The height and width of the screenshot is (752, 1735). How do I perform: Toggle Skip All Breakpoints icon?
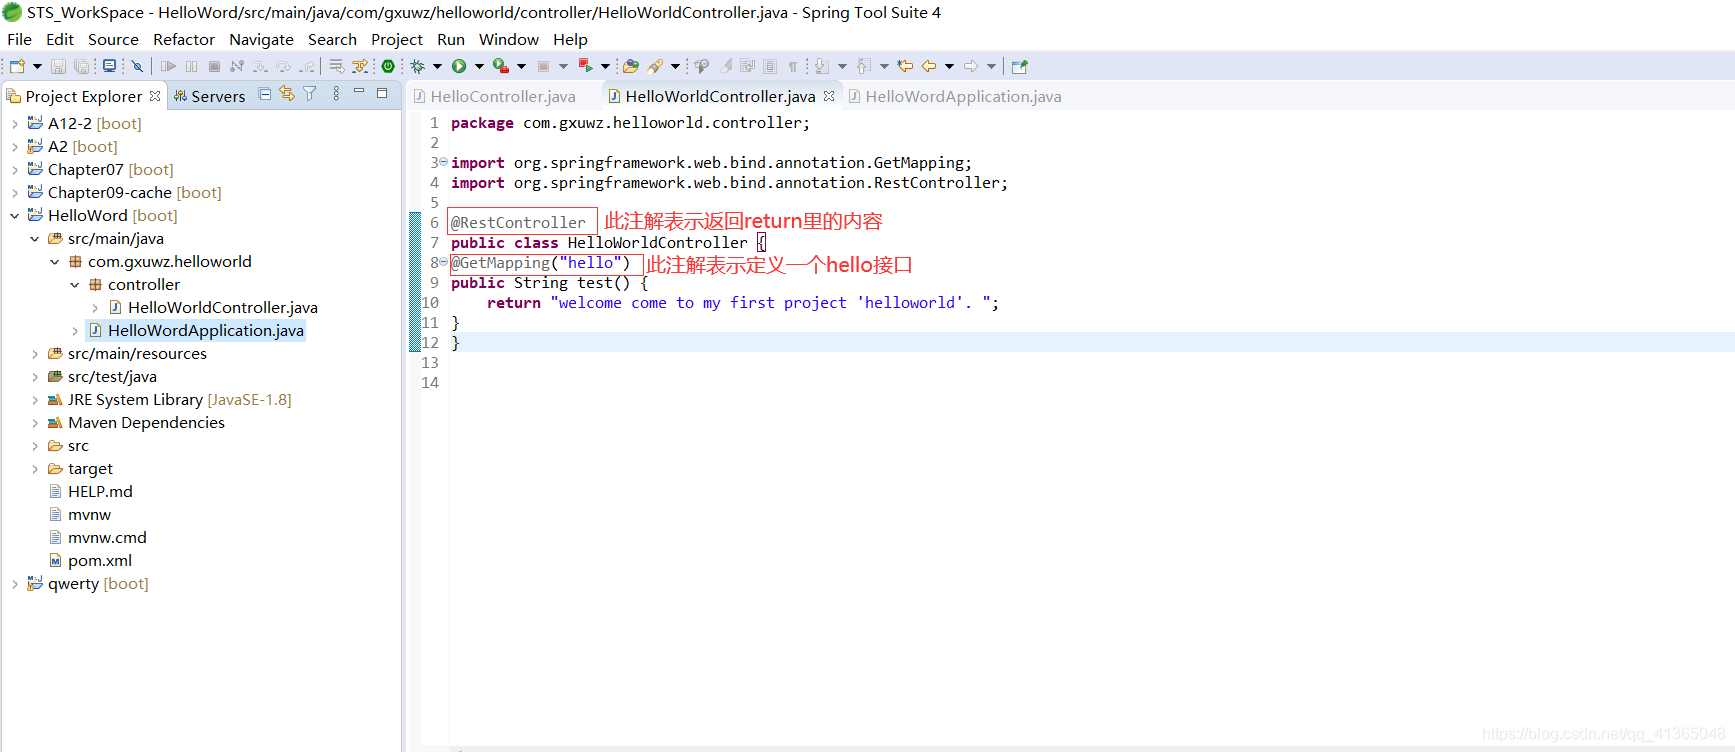138,66
